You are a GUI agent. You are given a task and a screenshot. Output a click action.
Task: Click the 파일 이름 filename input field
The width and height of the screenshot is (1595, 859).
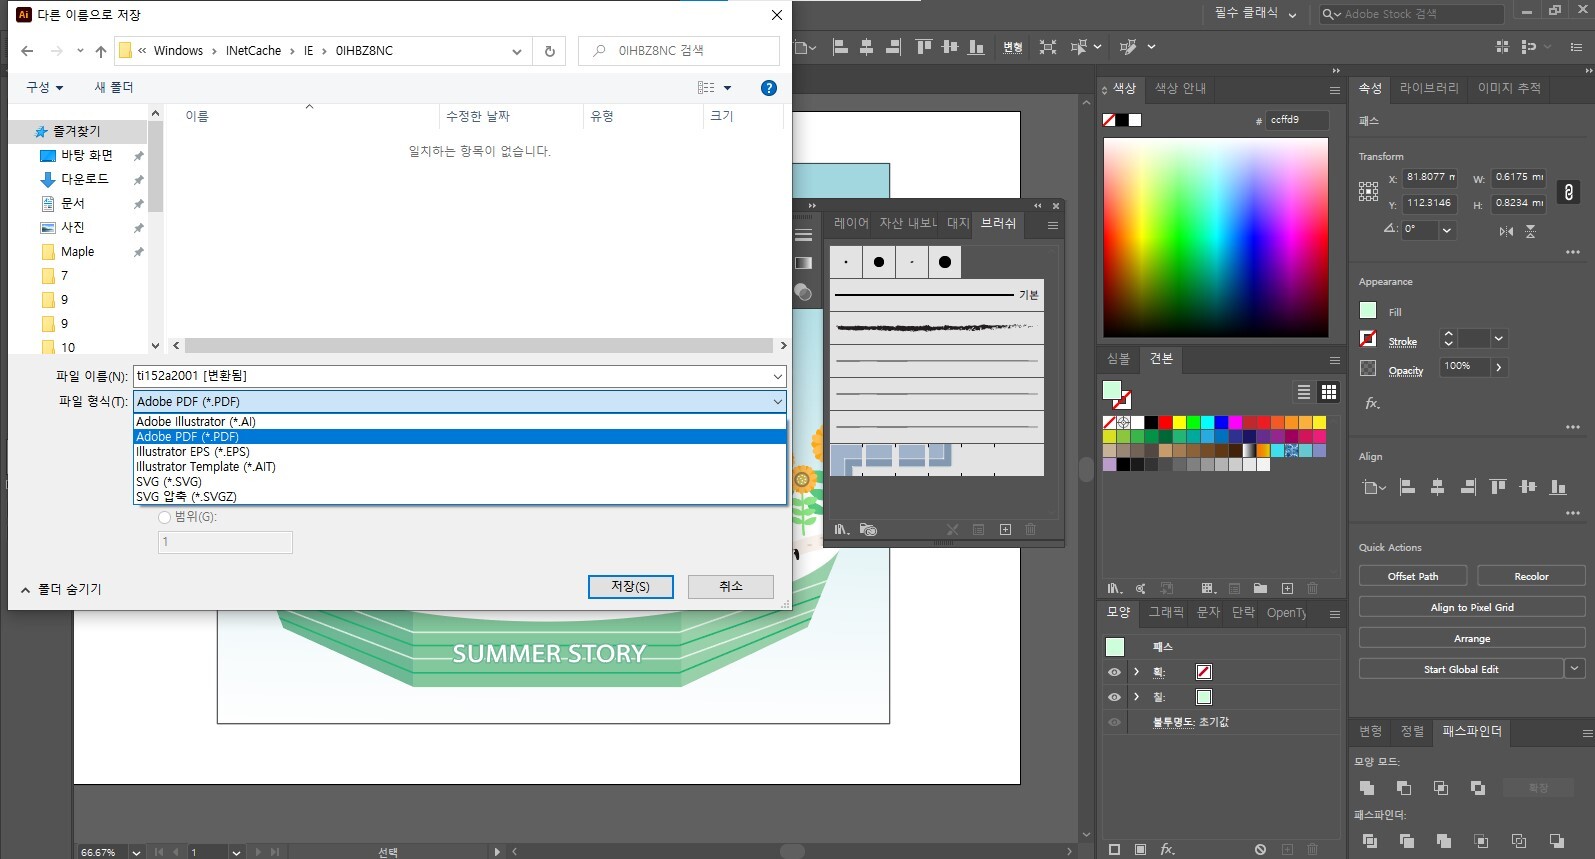(x=450, y=376)
